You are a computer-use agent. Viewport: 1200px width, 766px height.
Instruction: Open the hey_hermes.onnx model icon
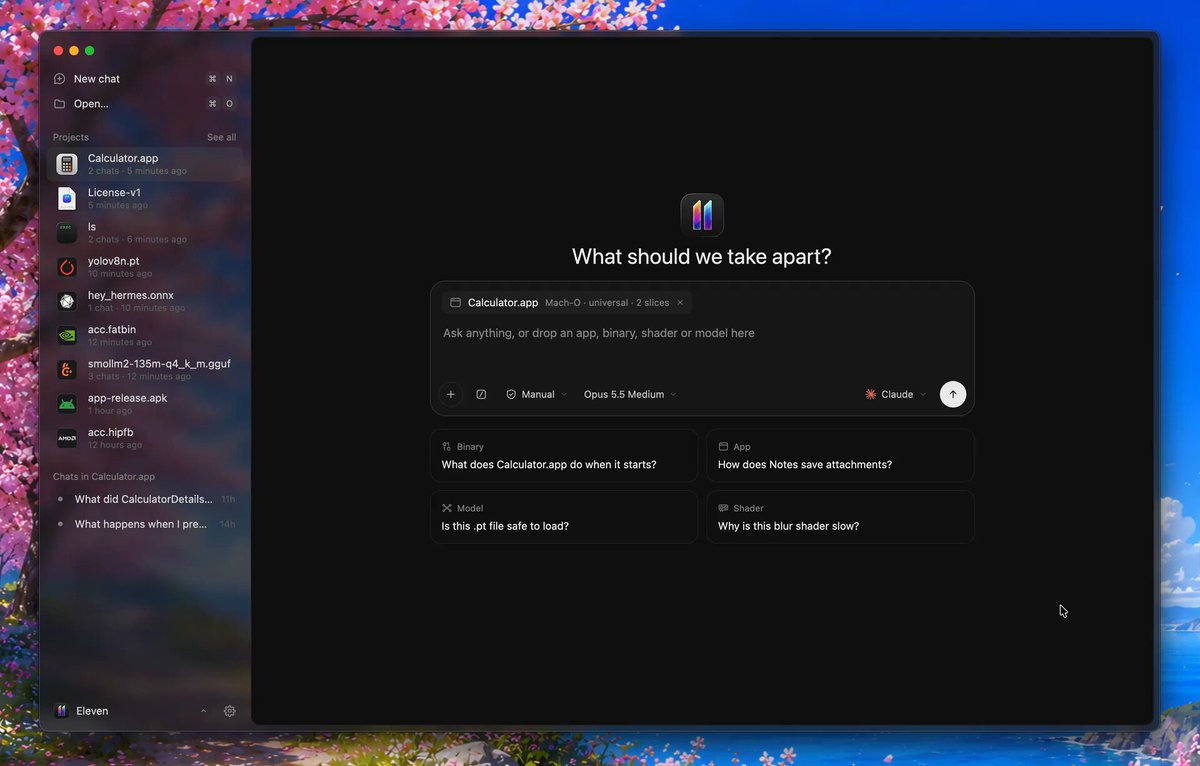(x=67, y=301)
